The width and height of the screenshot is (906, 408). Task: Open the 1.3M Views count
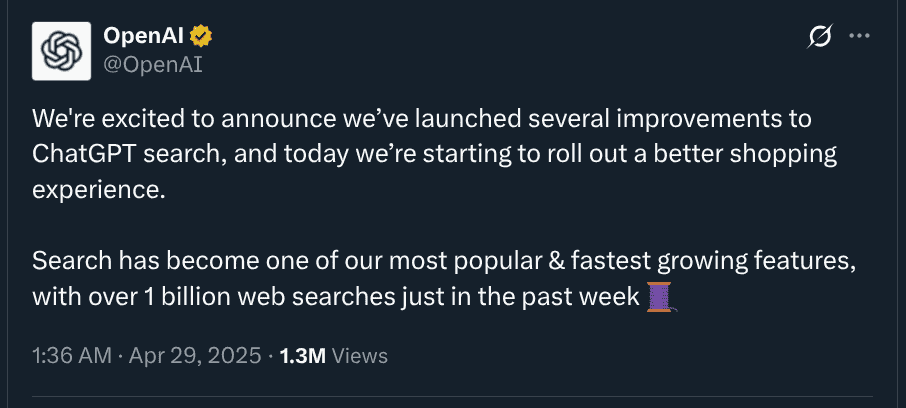pyautogui.click(x=300, y=355)
